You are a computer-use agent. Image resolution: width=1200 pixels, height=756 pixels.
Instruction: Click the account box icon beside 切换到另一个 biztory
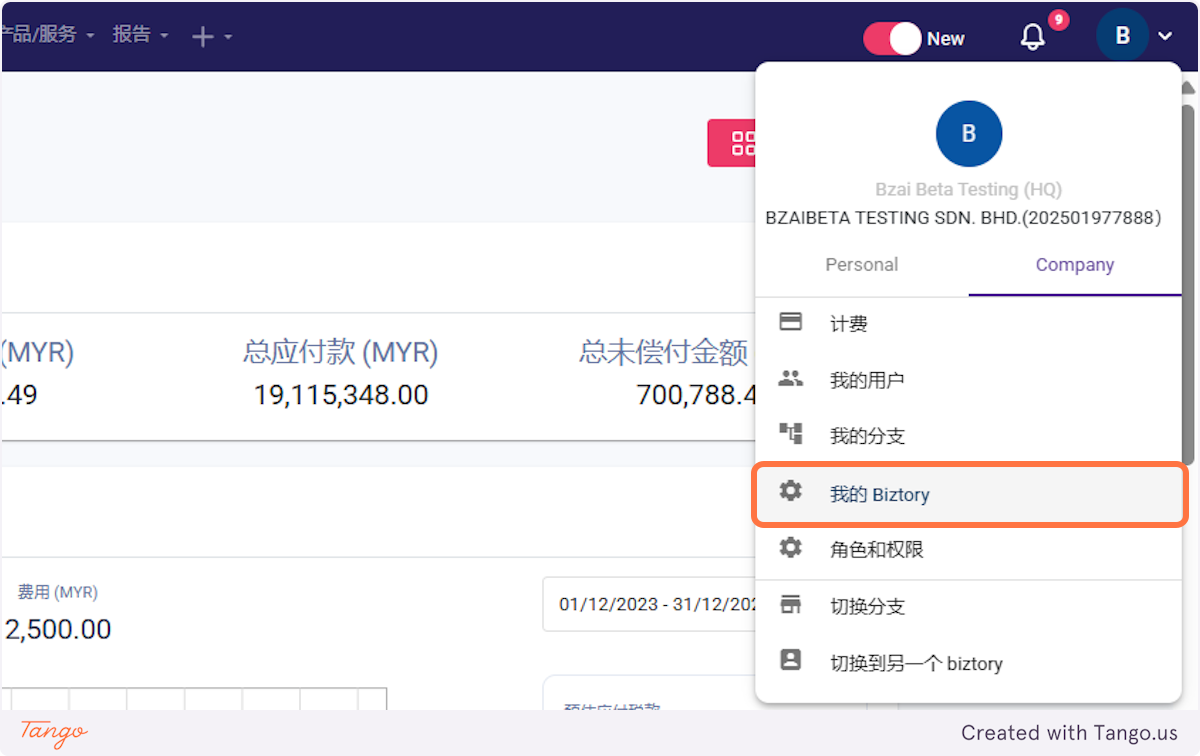coord(791,660)
